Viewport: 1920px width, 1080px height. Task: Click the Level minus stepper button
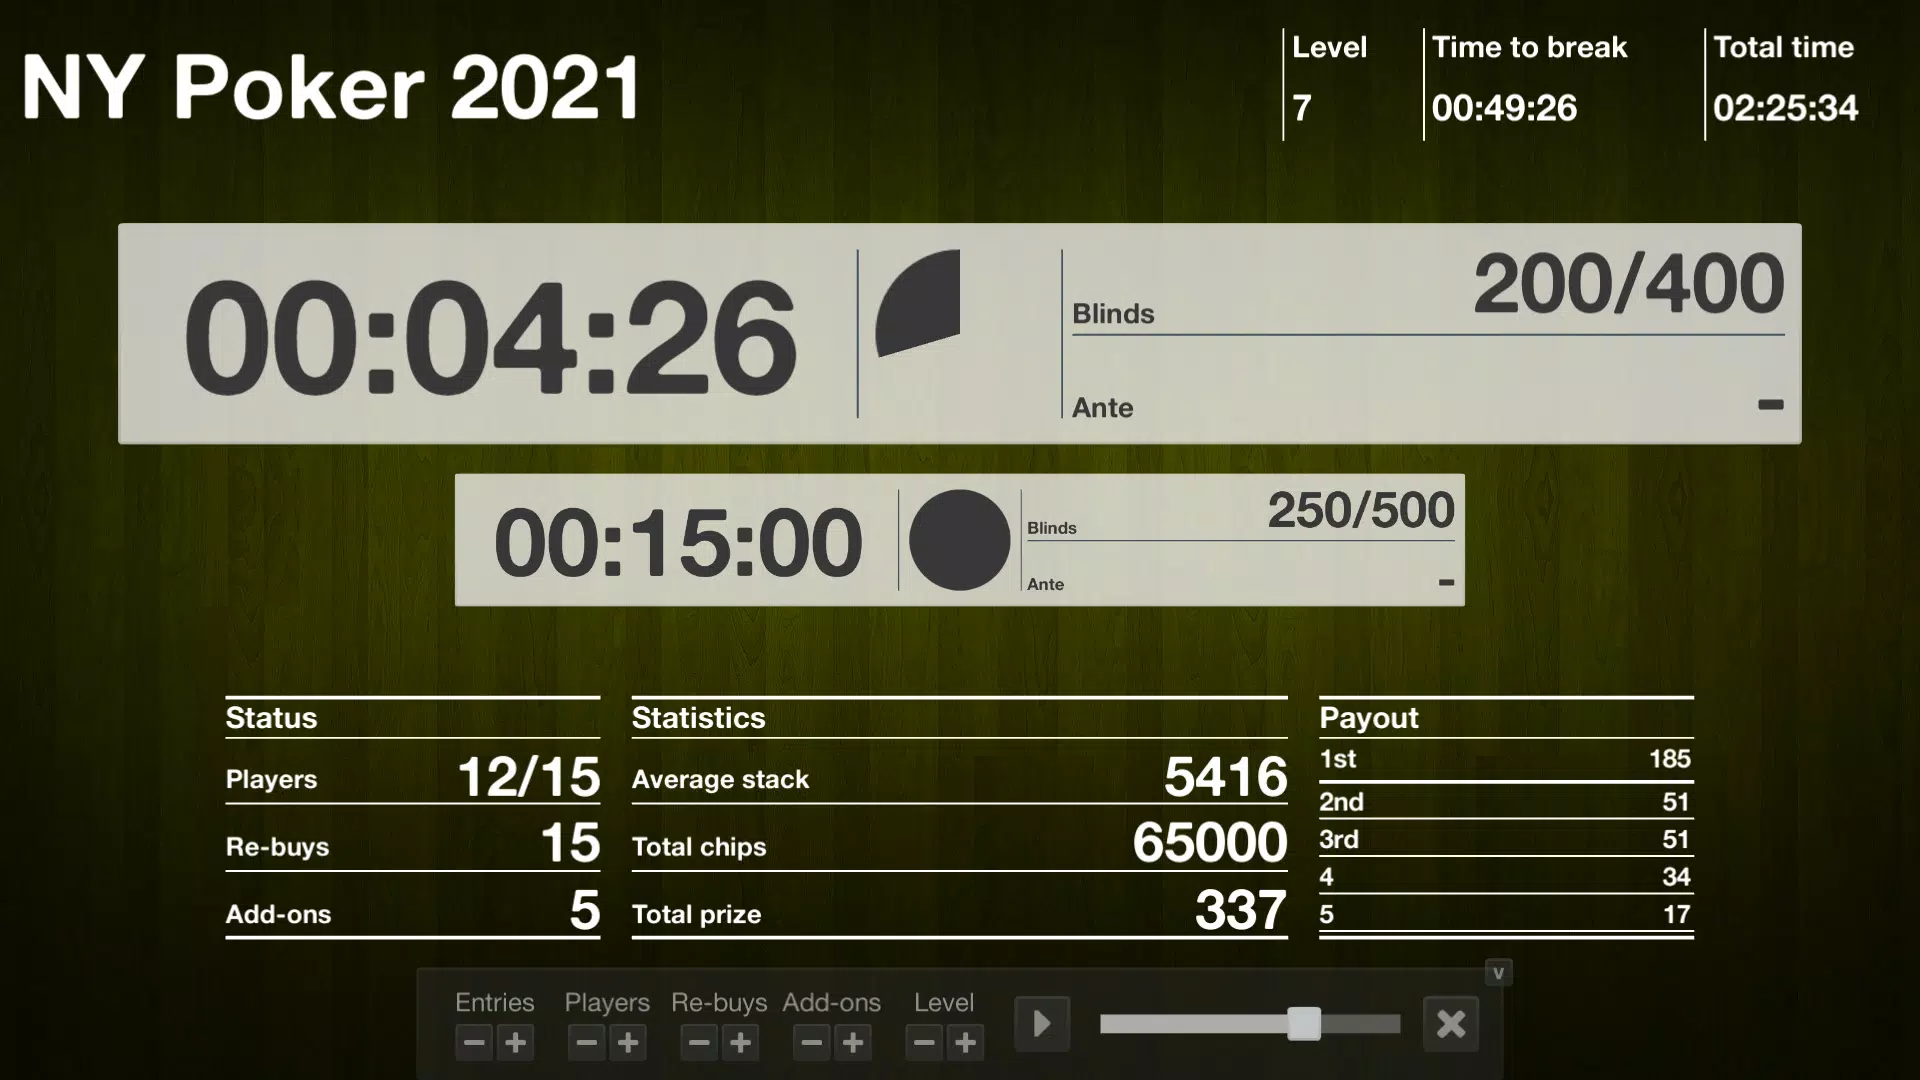(x=923, y=1042)
